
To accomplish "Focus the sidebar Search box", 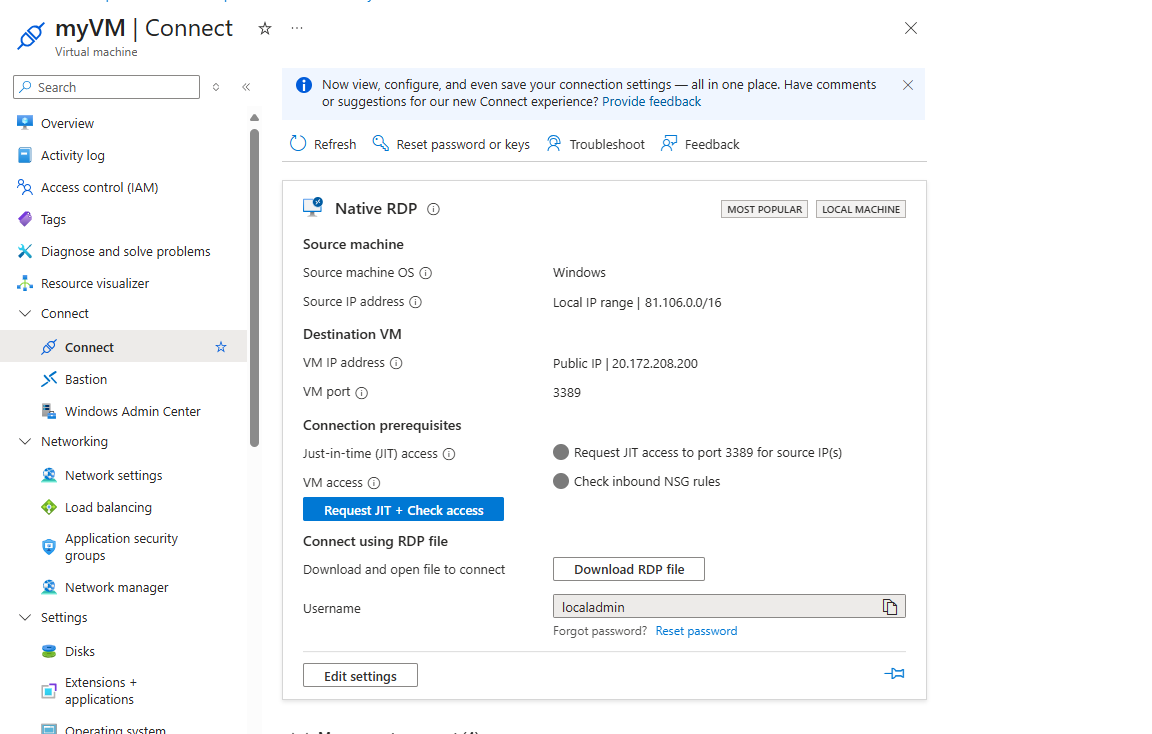I will (x=107, y=87).
